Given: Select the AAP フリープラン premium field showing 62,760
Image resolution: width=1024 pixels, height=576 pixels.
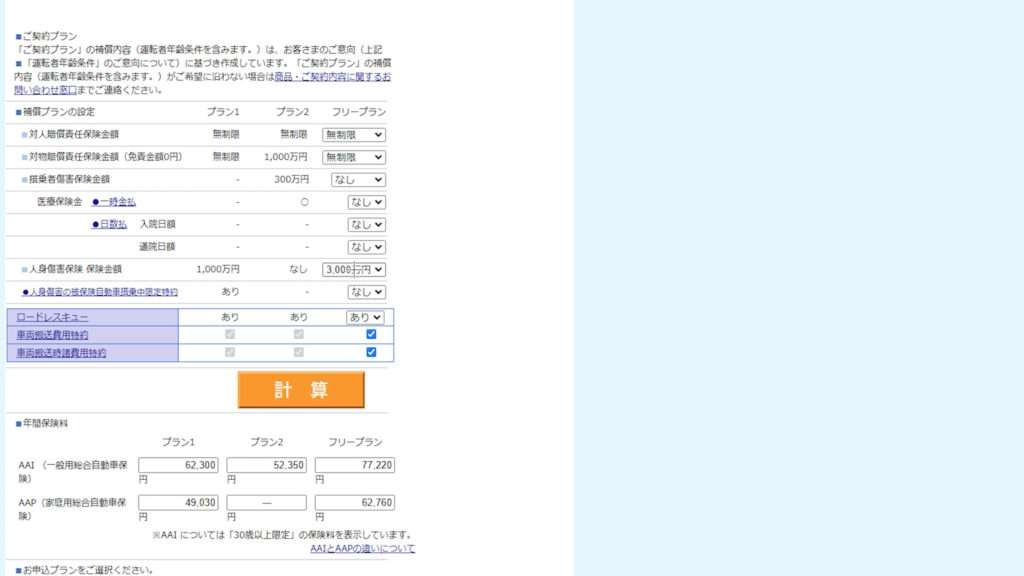Looking at the screenshot, I should pos(355,502).
